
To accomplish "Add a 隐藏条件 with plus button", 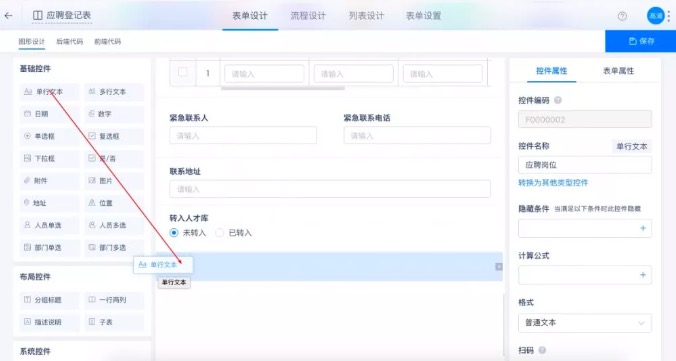I will (643, 228).
